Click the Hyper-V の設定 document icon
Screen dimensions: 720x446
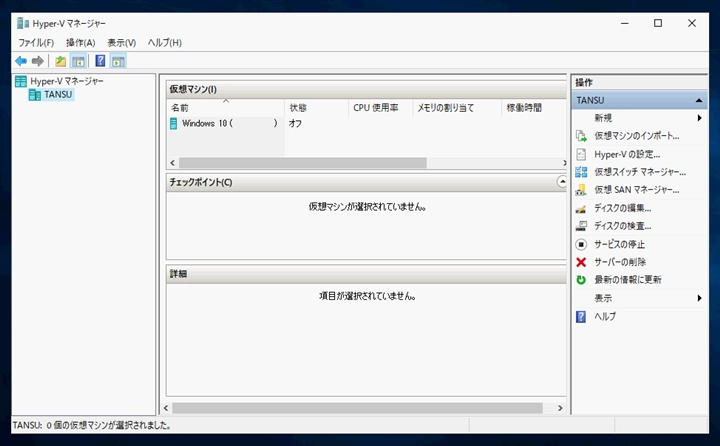[581, 154]
